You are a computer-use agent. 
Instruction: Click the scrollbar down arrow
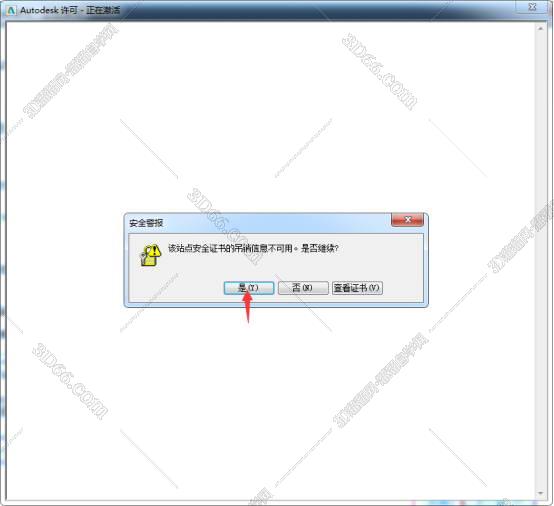pyautogui.click(x=541, y=493)
